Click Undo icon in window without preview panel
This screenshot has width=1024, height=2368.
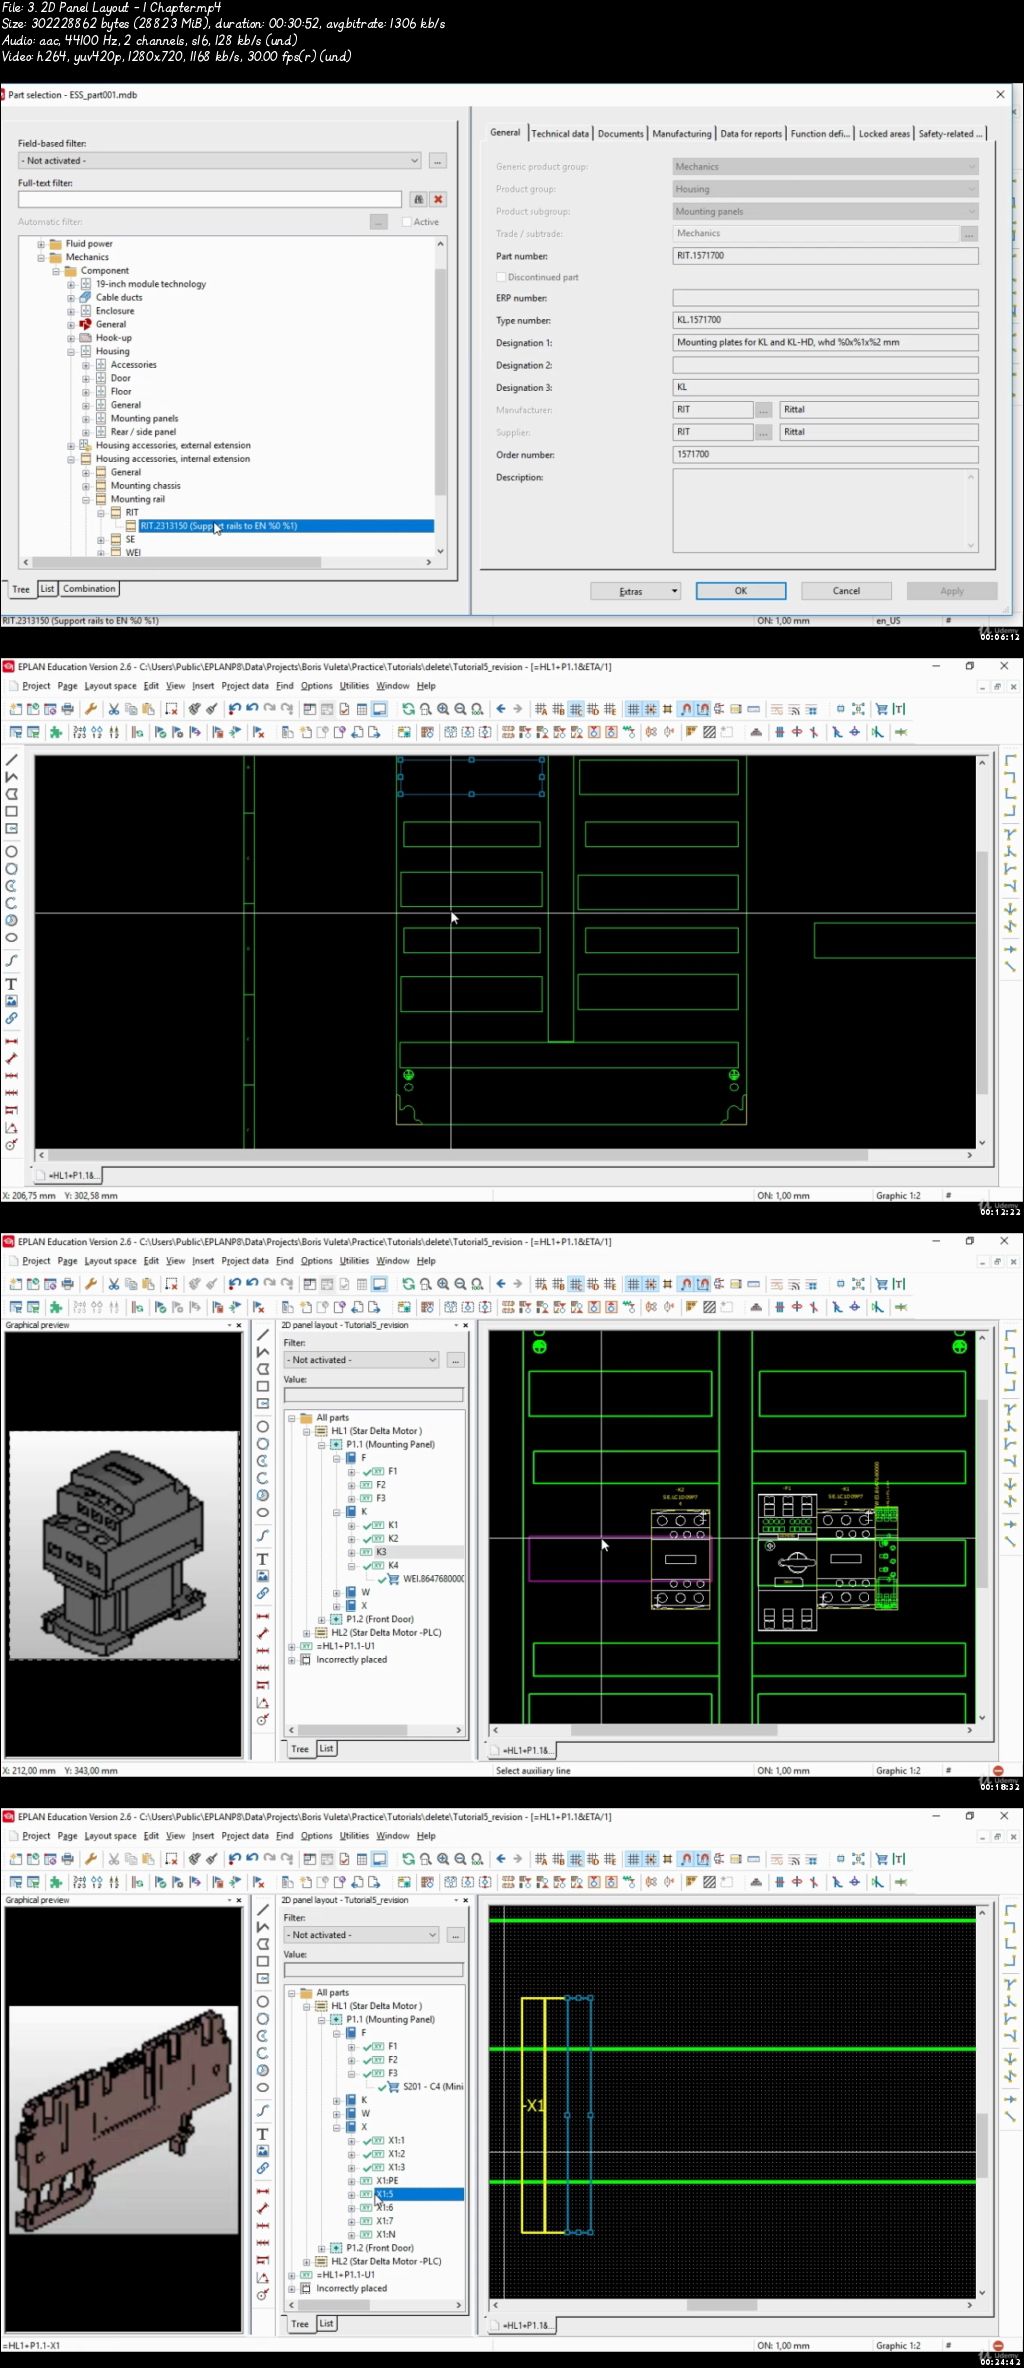pos(234,709)
